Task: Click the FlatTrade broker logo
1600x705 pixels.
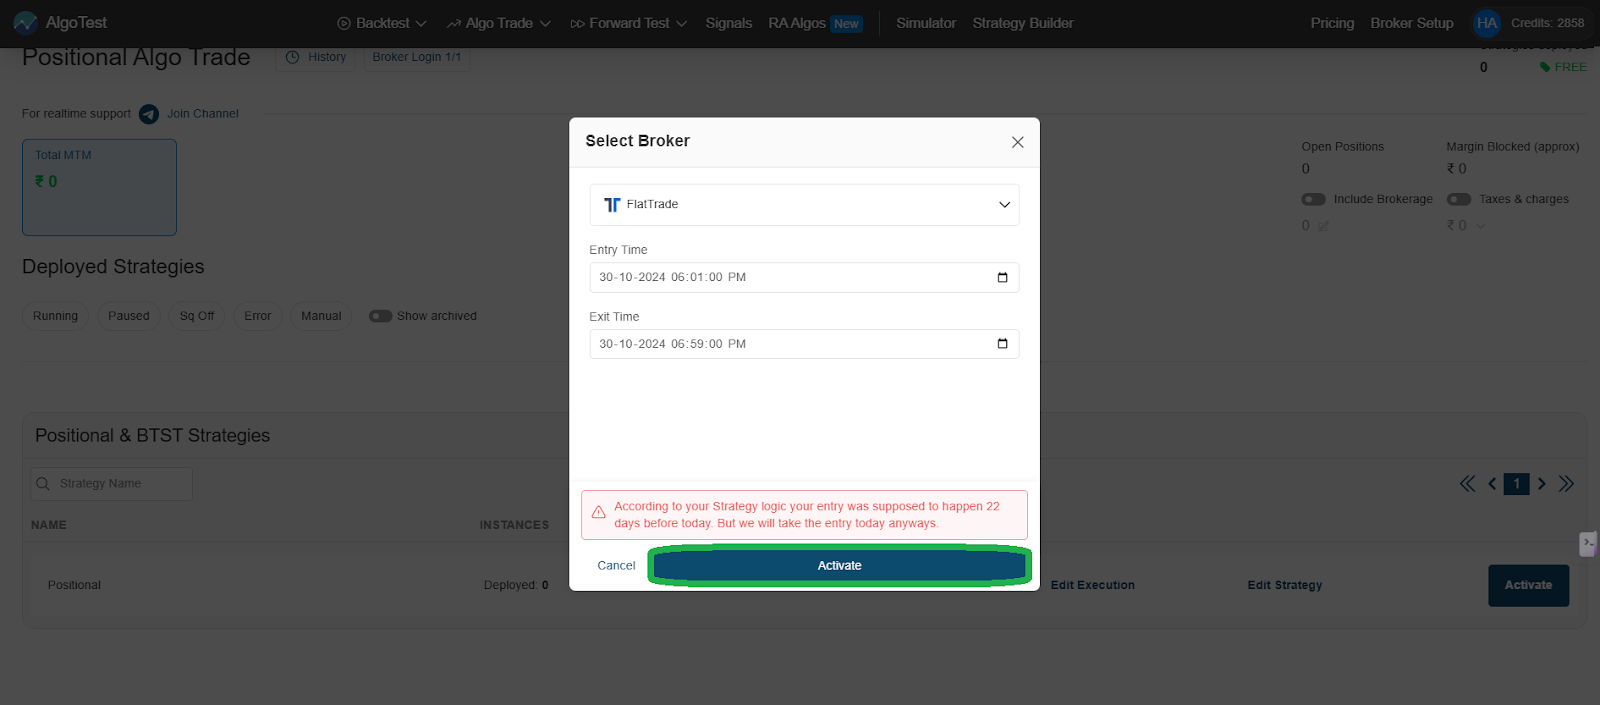Action: pos(612,205)
